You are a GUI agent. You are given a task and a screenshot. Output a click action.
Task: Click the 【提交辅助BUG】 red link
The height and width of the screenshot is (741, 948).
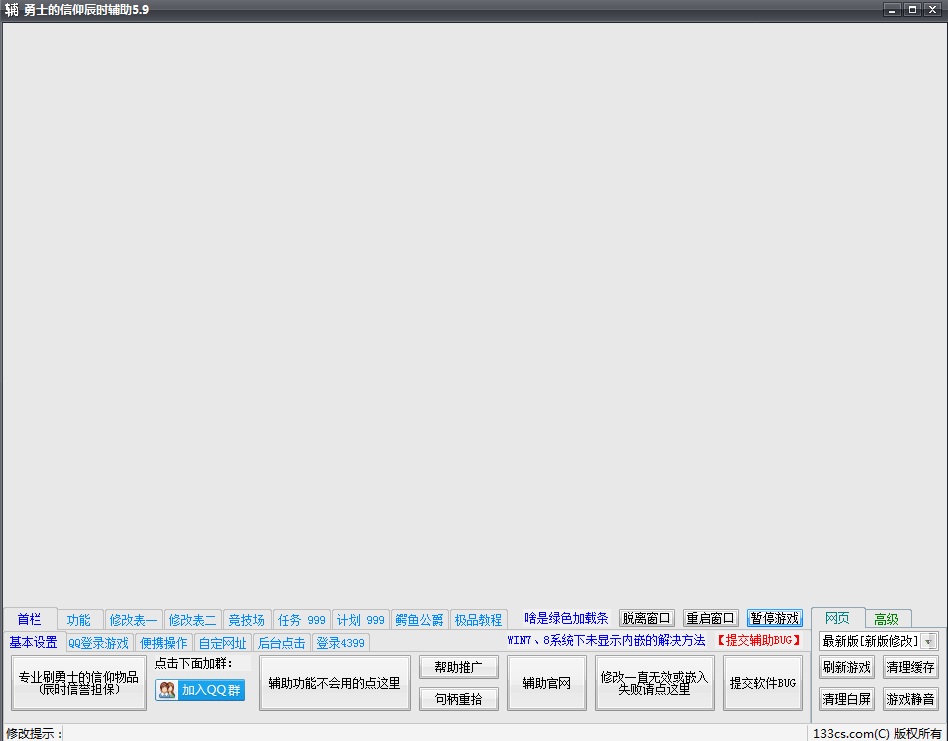[x=759, y=640]
